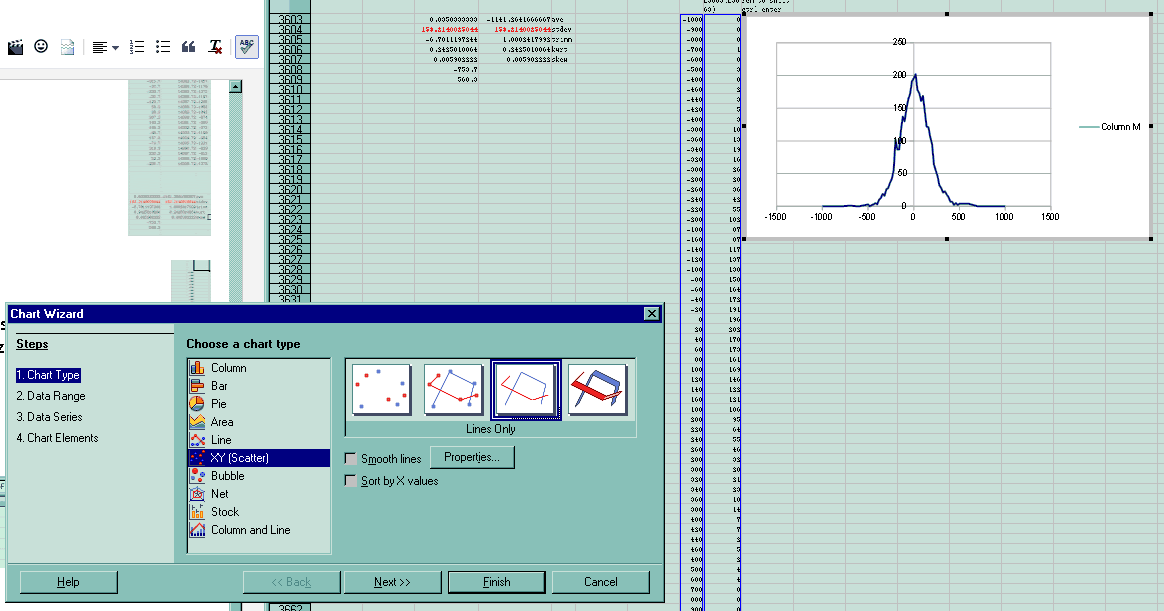Click the smiley emoticon toolbar icon
Image resolution: width=1164 pixels, height=611 pixels.
coord(40,45)
